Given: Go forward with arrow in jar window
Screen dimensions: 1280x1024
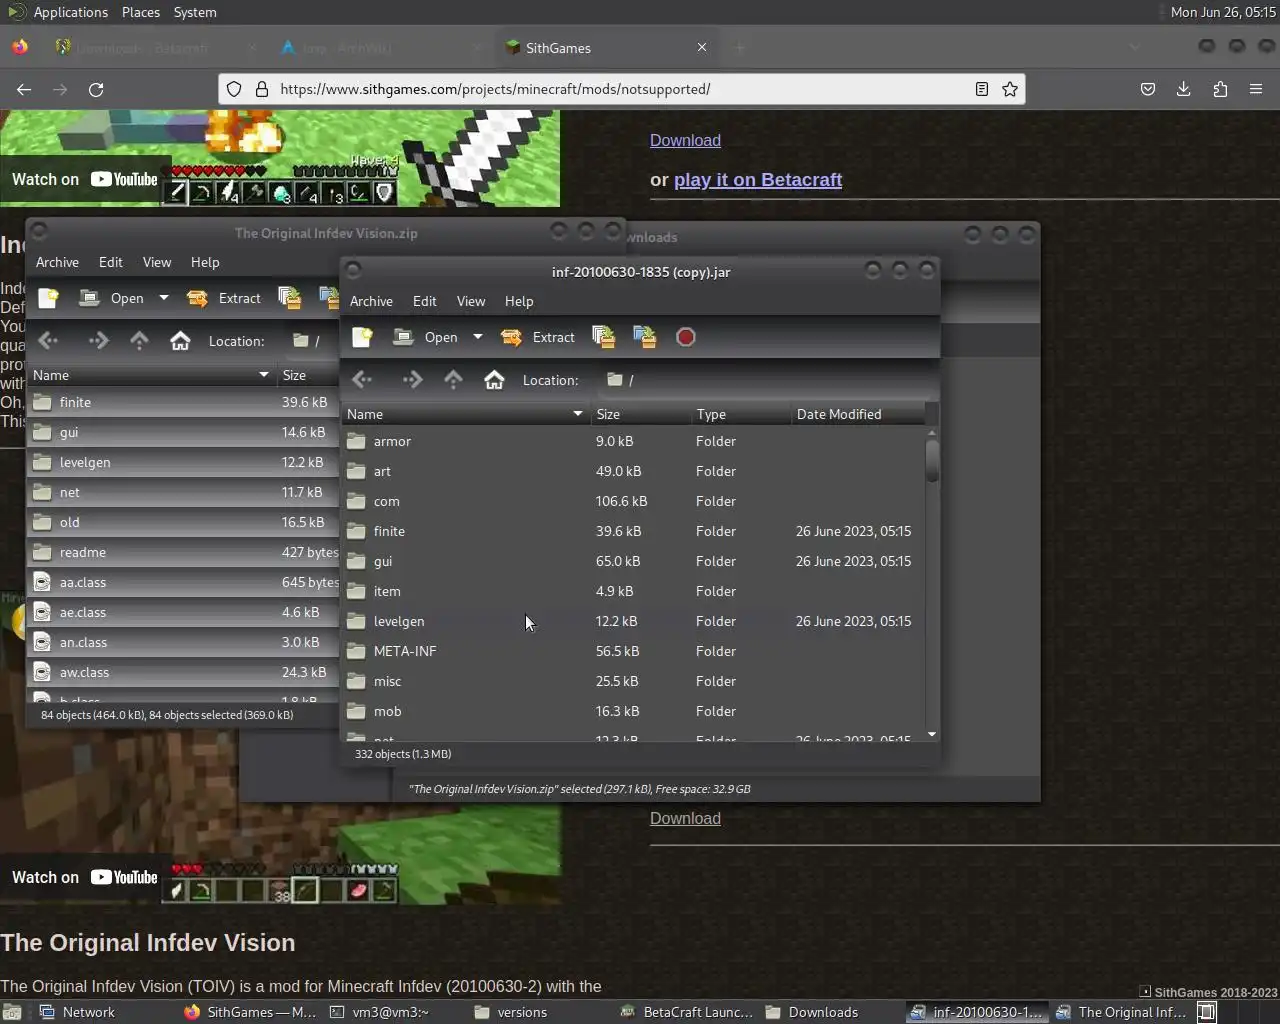Looking at the screenshot, I should point(412,380).
